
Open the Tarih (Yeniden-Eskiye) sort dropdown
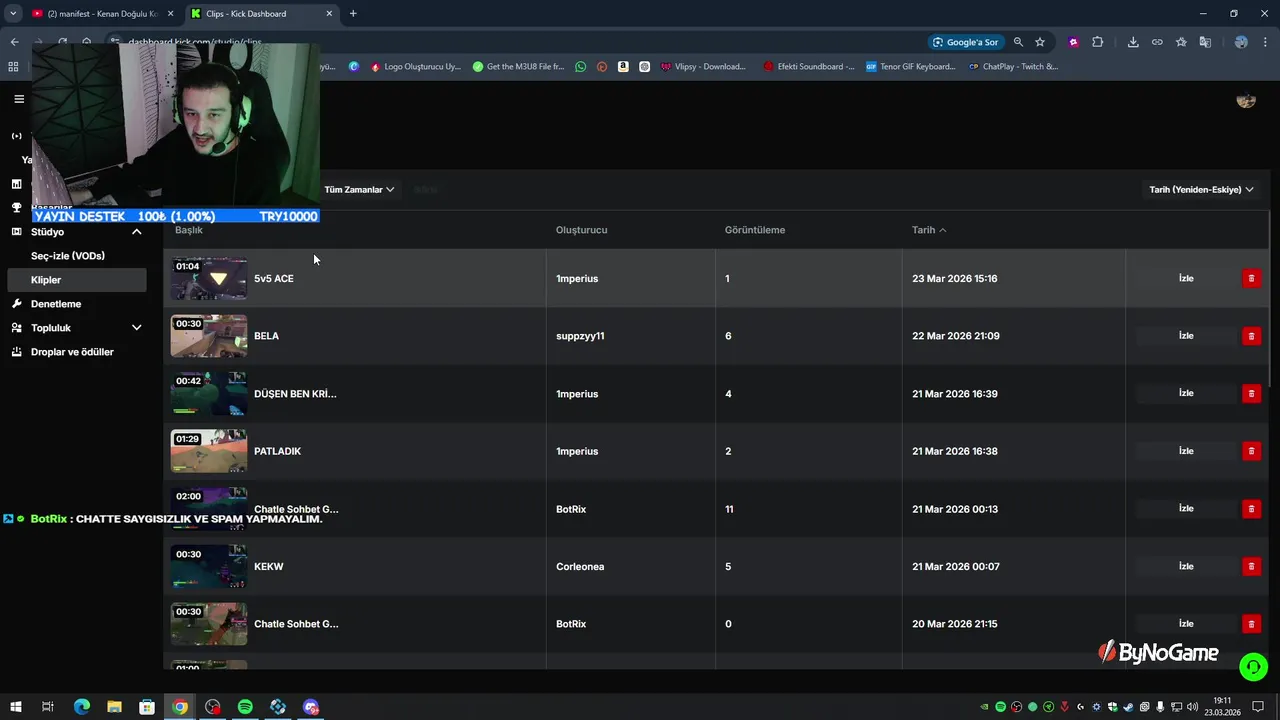1201,189
